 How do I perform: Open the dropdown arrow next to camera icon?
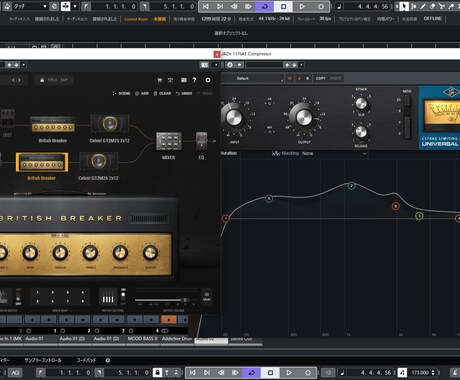click(216, 65)
